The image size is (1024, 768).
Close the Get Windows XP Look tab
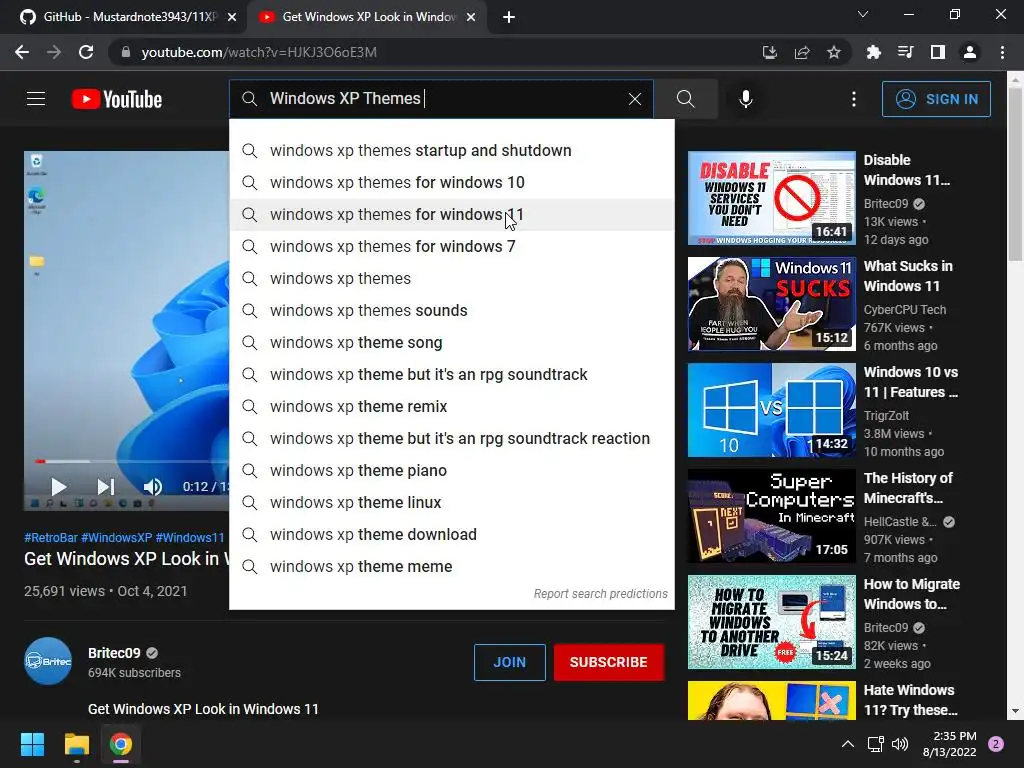(x=471, y=18)
